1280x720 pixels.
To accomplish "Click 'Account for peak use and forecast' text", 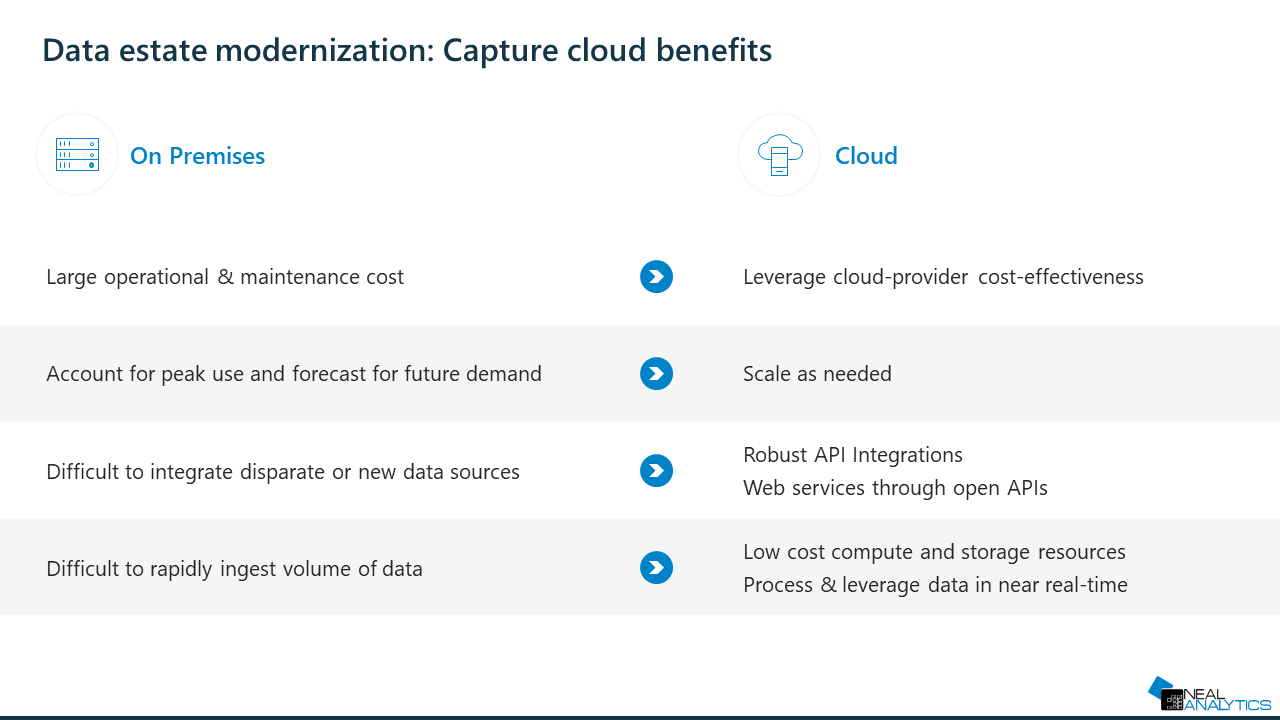I will pos(294,374).
